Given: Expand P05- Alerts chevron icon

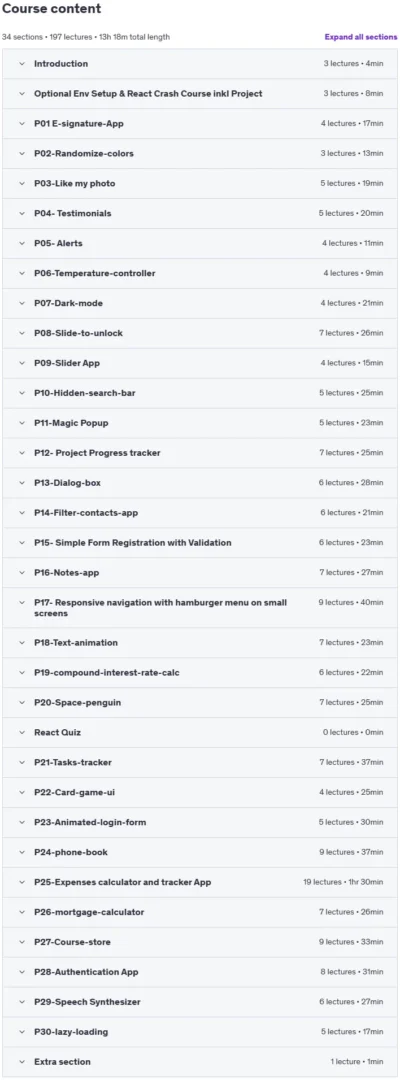Looking at the screenshot, I should (22, 244).
